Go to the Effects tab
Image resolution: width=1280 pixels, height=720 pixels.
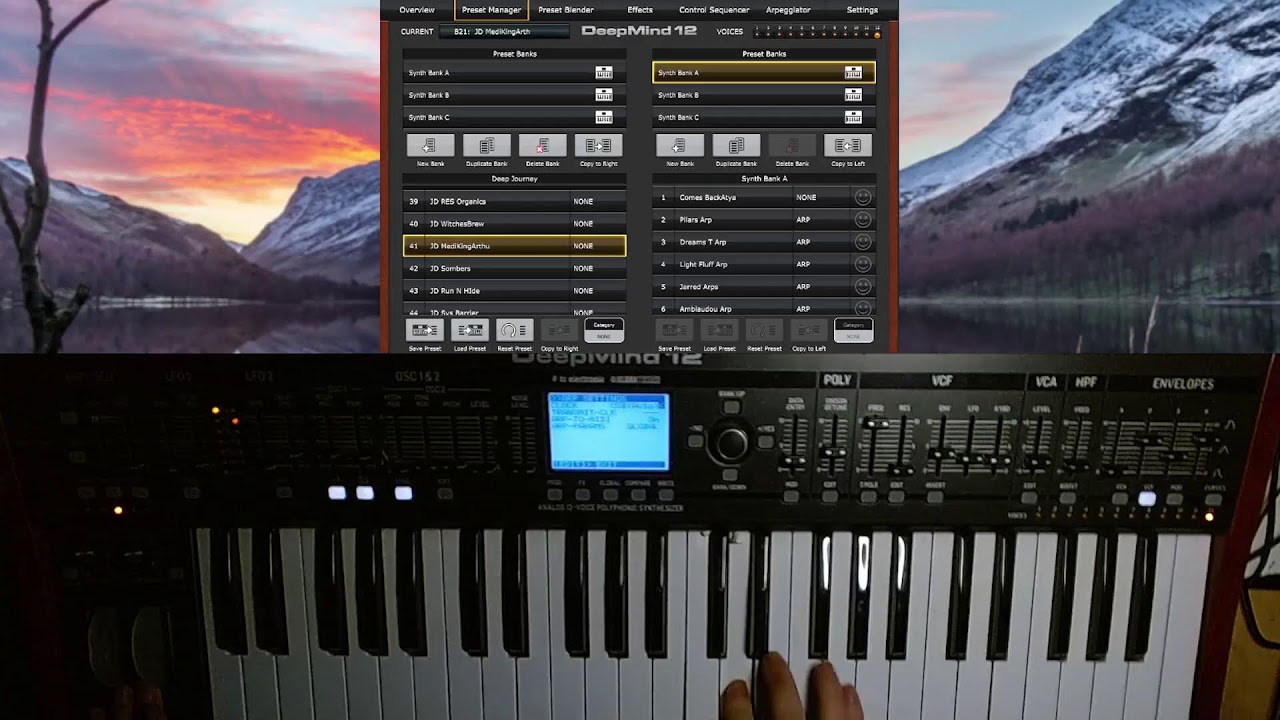point(640,10)
